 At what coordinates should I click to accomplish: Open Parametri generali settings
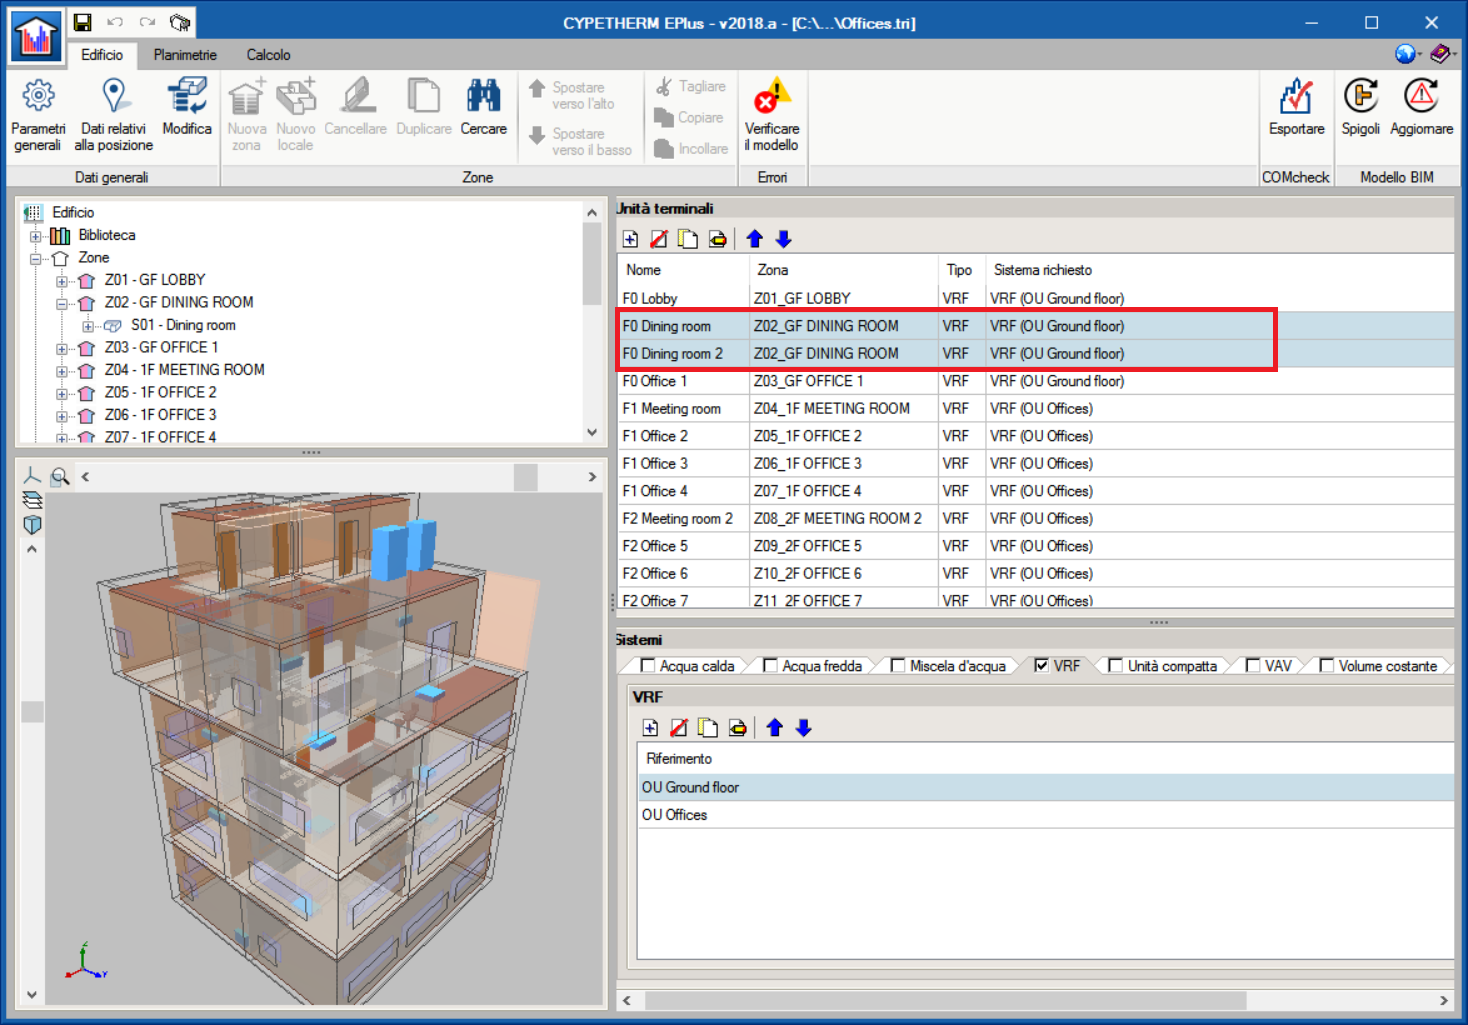pos(38,115)
